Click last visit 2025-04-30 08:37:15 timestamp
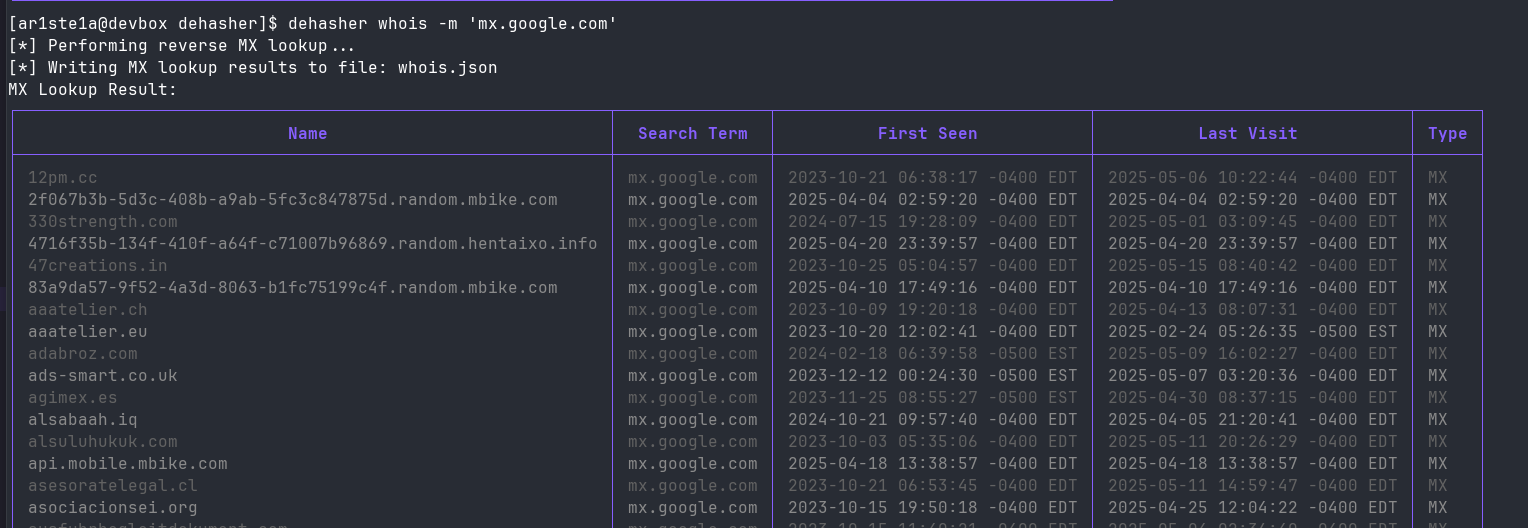This screenshot has height=528, width=1528. click(1252, 398)
